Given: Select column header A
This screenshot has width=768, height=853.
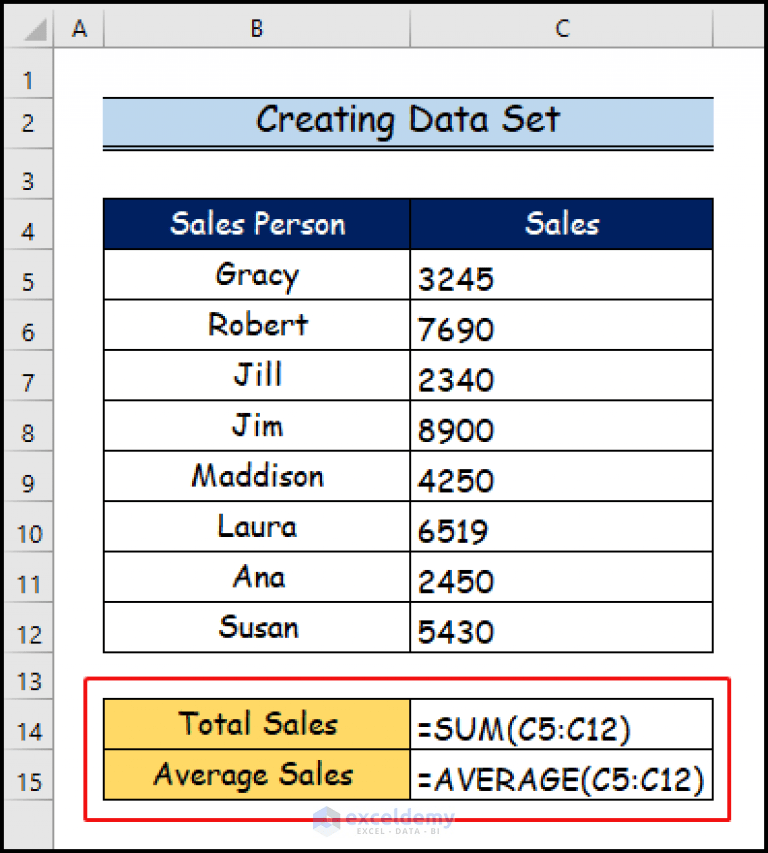Looking at the screenshot, I should click(79, 28).
